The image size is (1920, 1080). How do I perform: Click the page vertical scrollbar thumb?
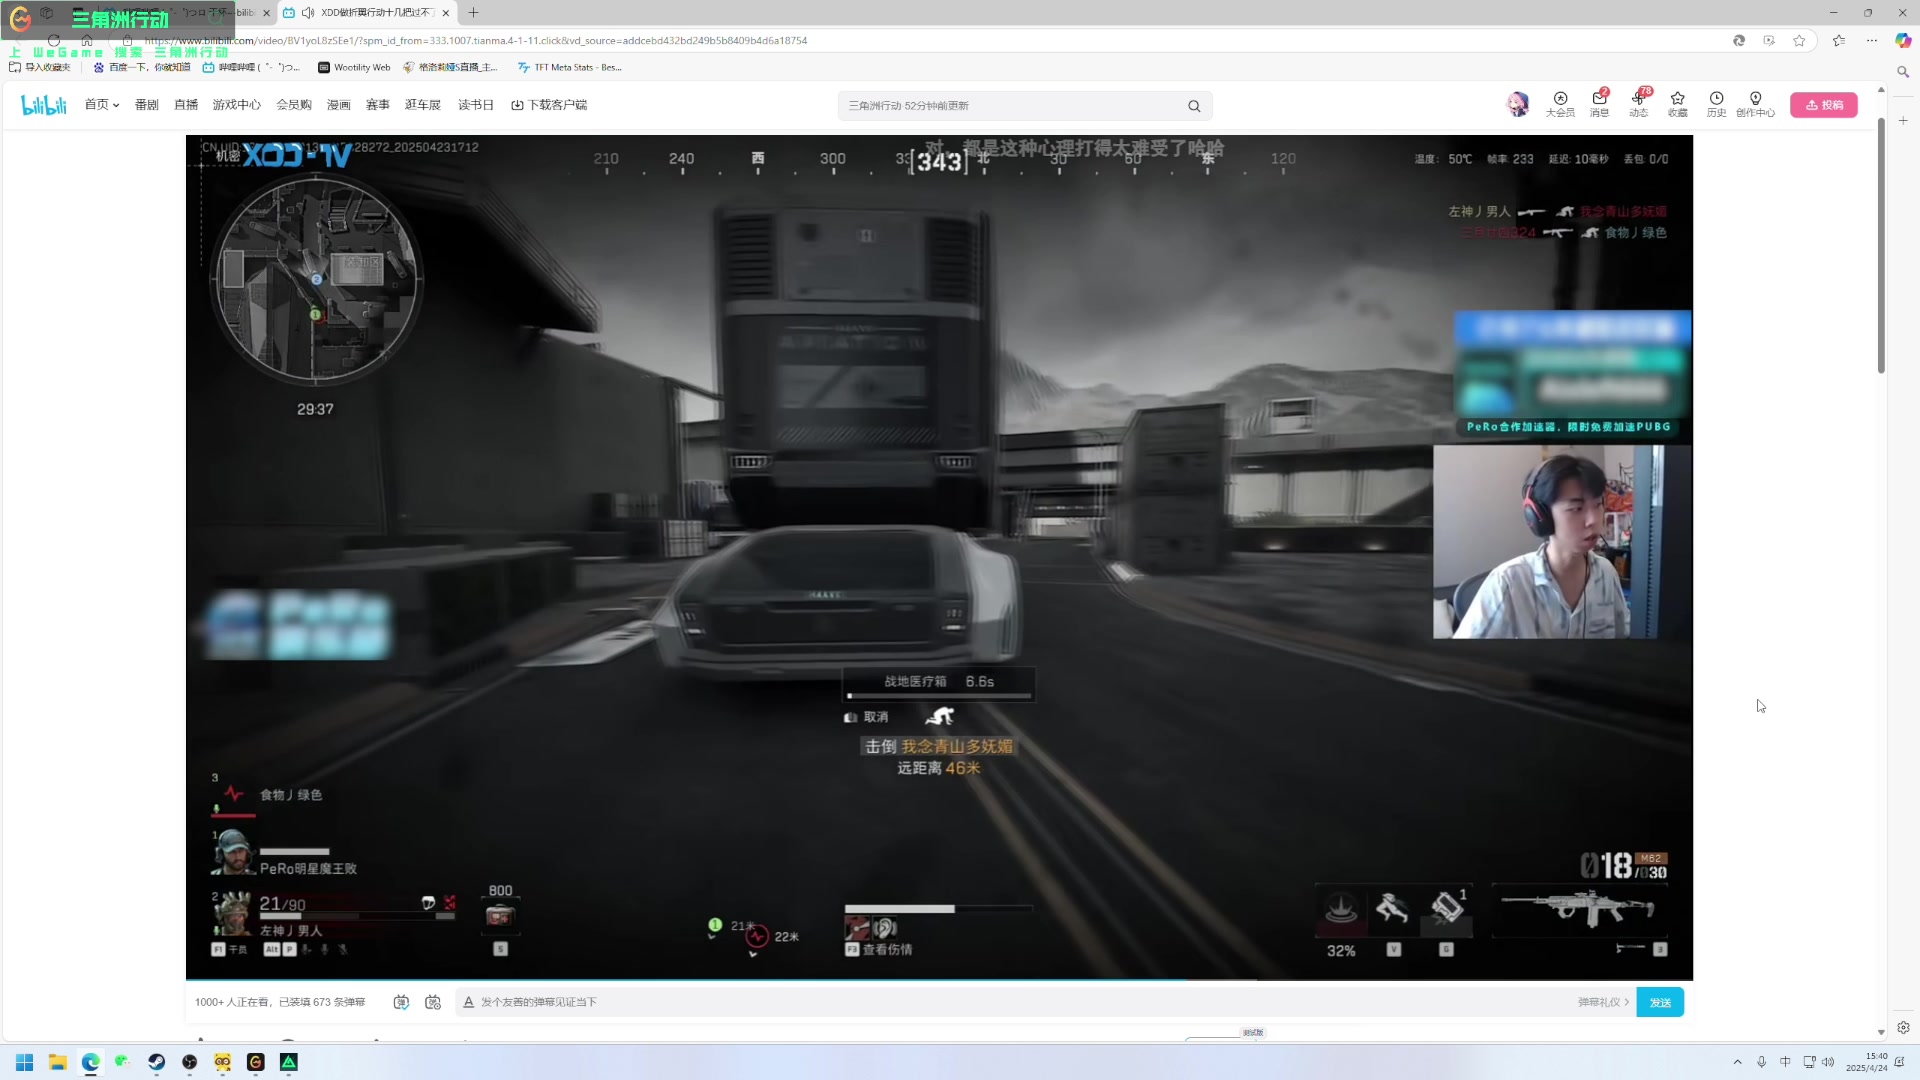1880,245
